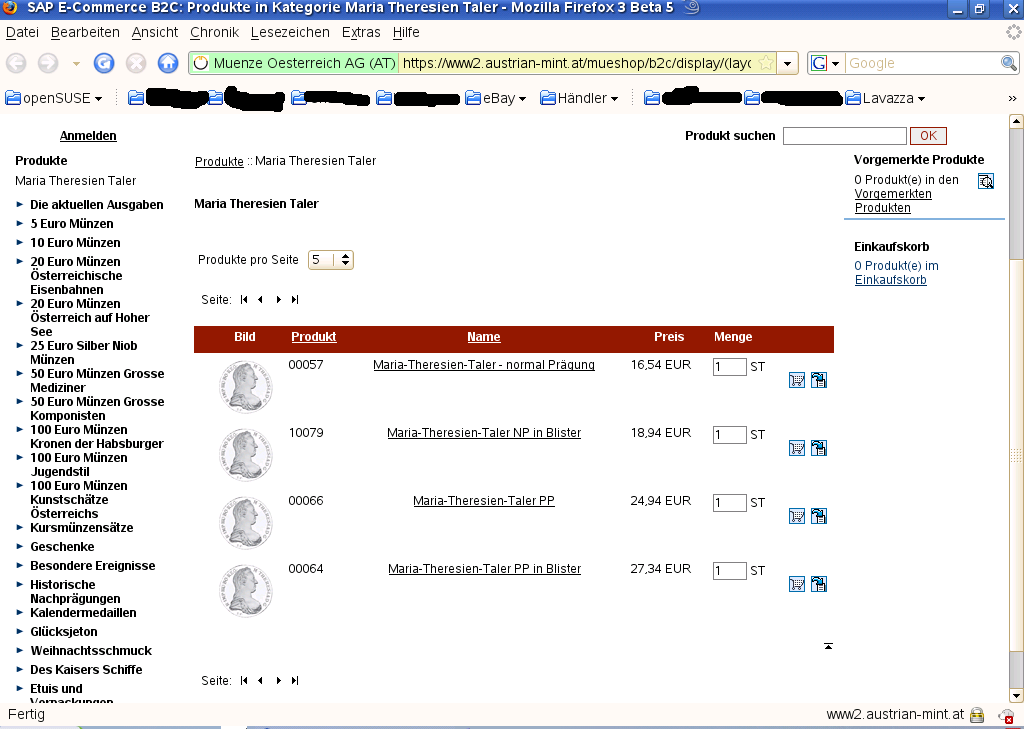This screenshot has height=729, width=1024.
Task: Add Maria-Theresien-Taler PP in Blister to cart
Action: tap(797, 584)
